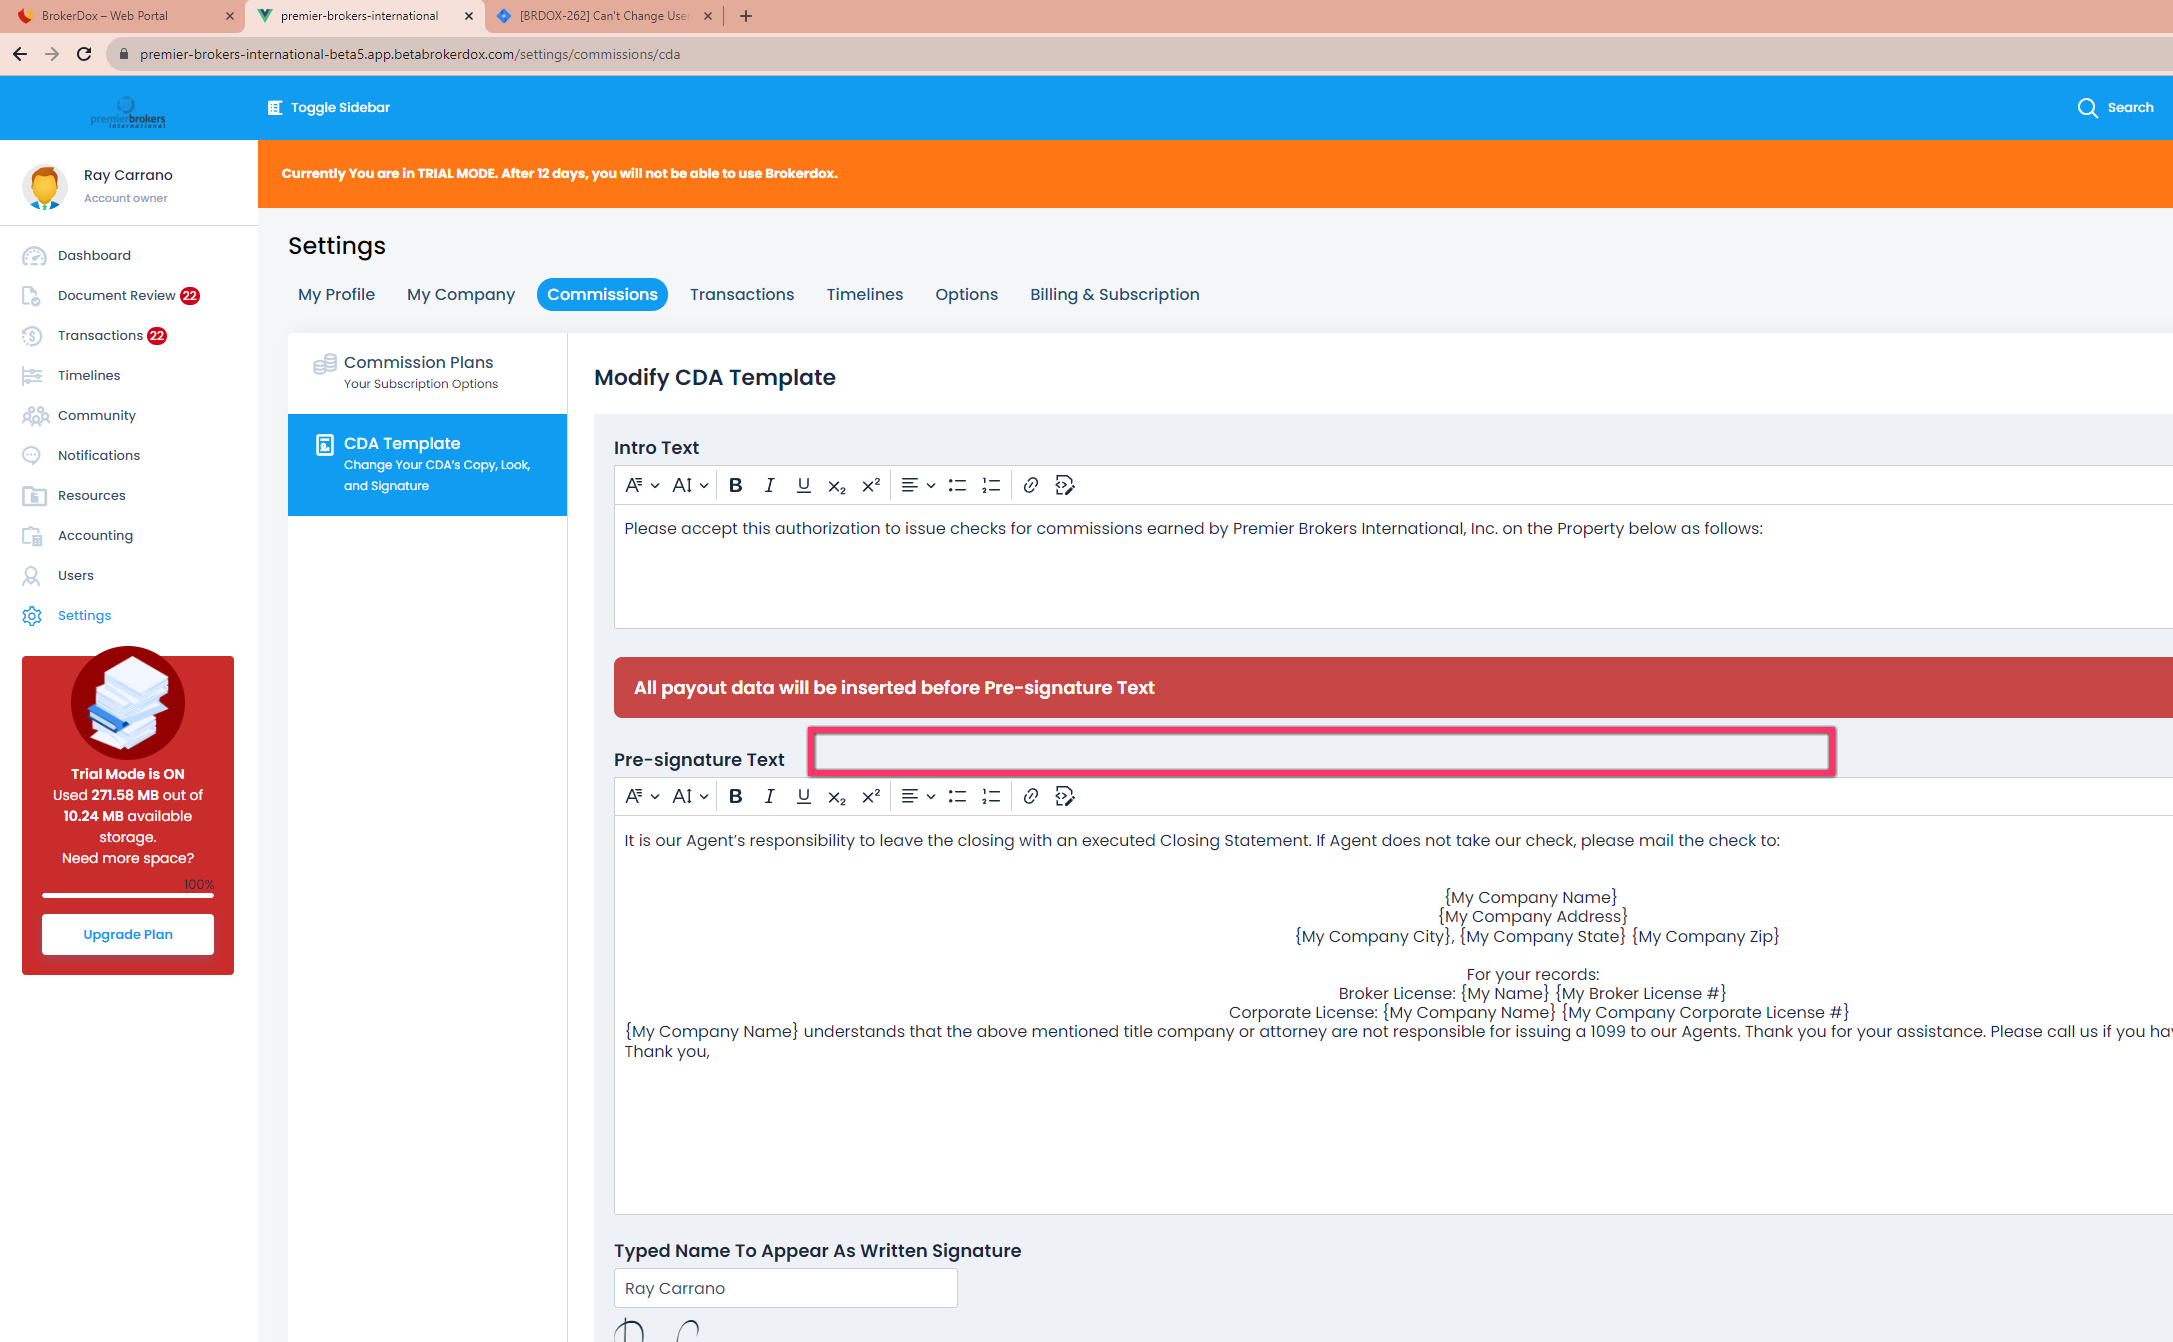This screenshot has width=2173, height=1342.
Task: Open Billing & Subscription tab
Action: pyautogui.click(x=1115, y=294)
